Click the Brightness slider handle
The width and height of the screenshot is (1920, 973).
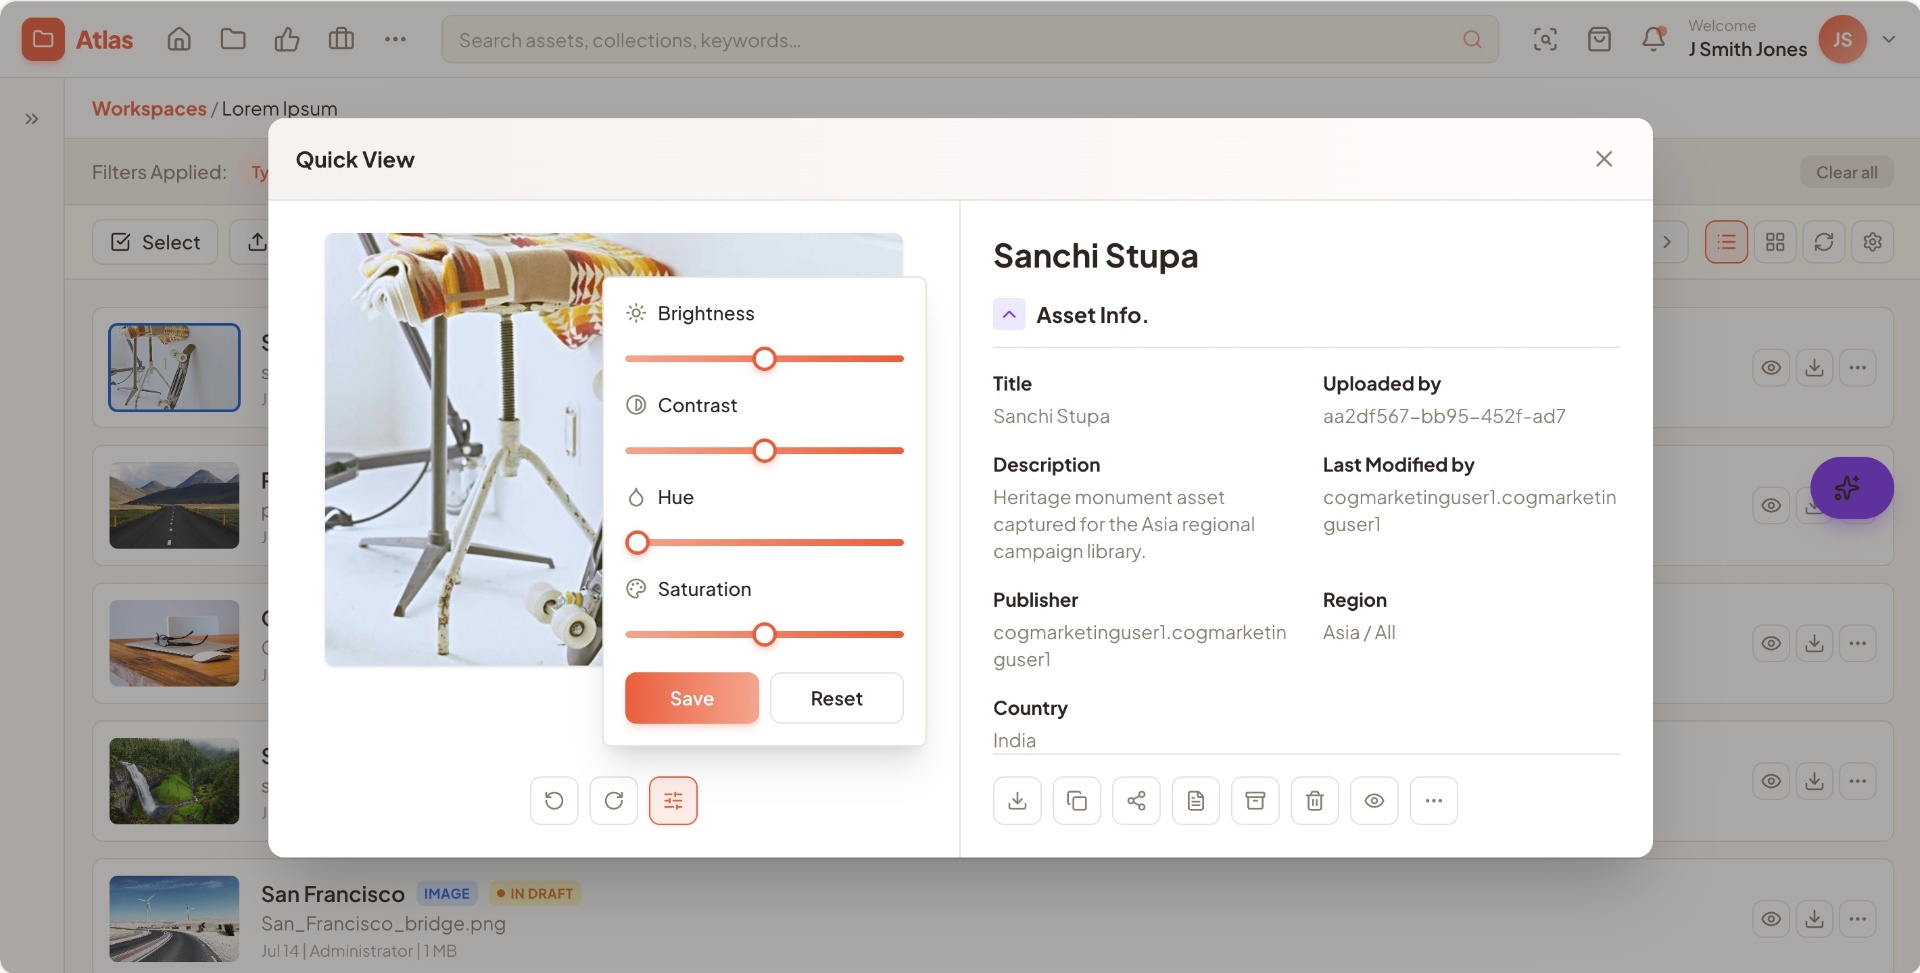(x=764, y=358)
